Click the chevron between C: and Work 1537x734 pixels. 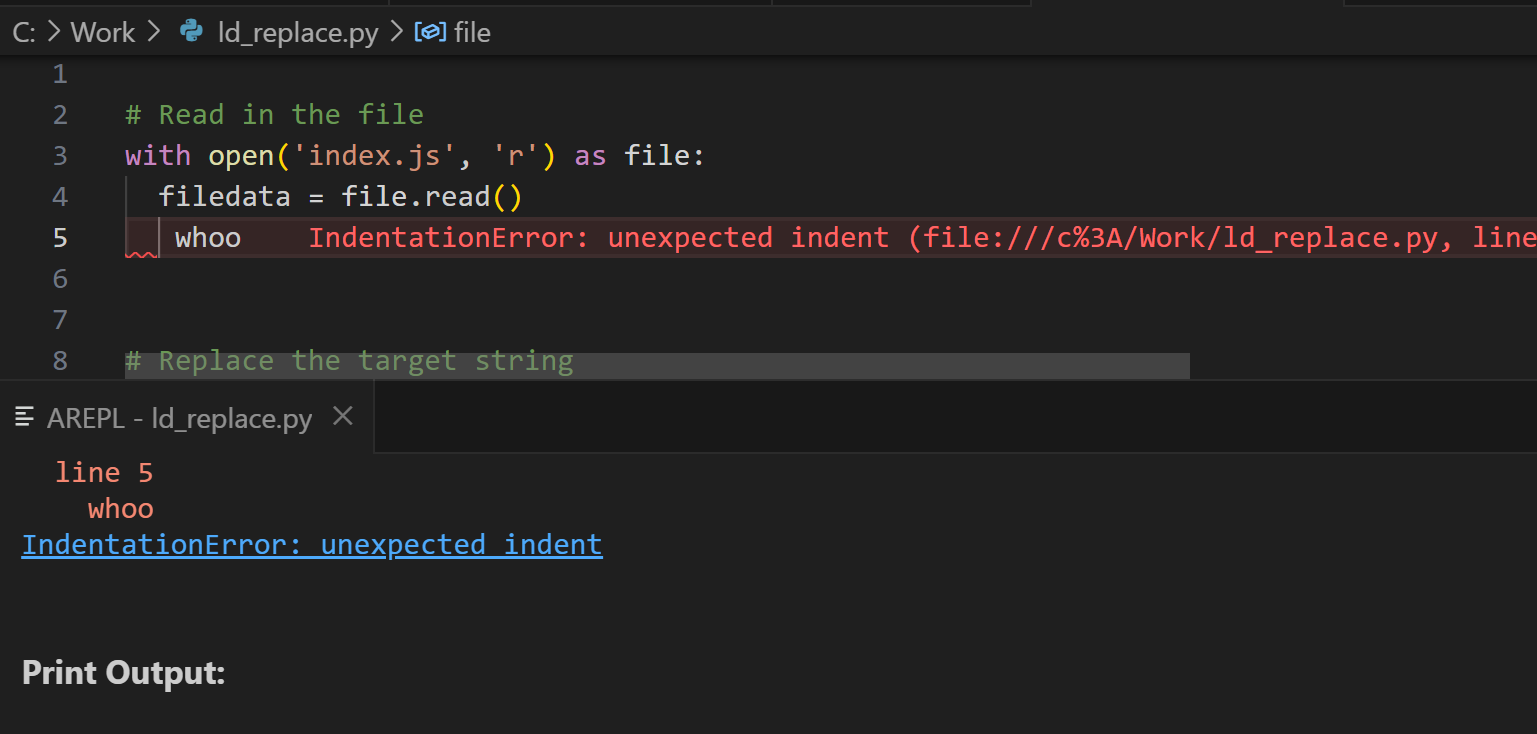pyautogui.click(x=54, y=32)
